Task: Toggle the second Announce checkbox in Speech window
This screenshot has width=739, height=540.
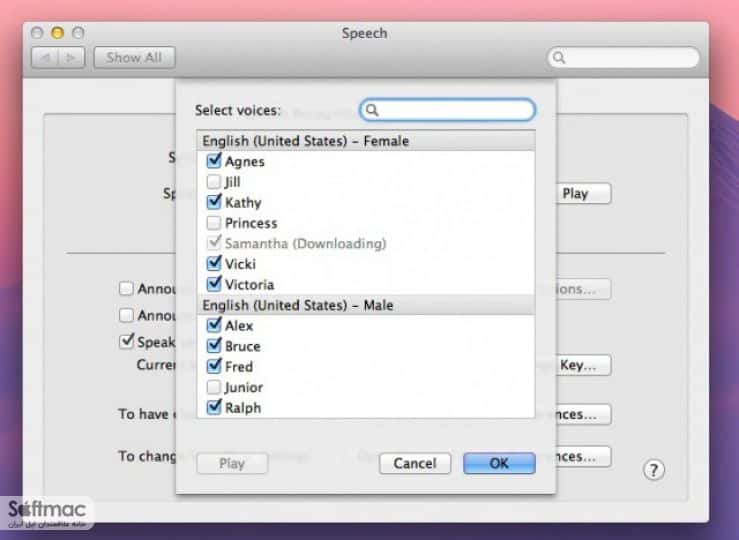Action: click(x=126, y=315)
